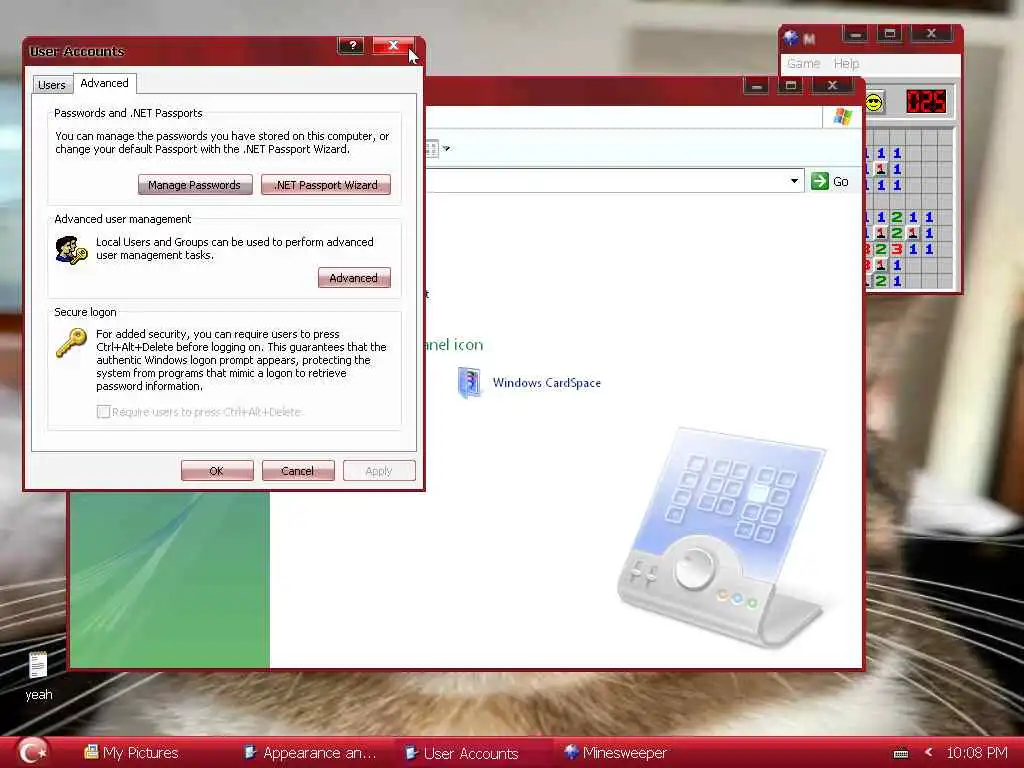This screenshot has height=768, width=1024.
Task: Maximize the Control Panel window
Action: point(791,86)
